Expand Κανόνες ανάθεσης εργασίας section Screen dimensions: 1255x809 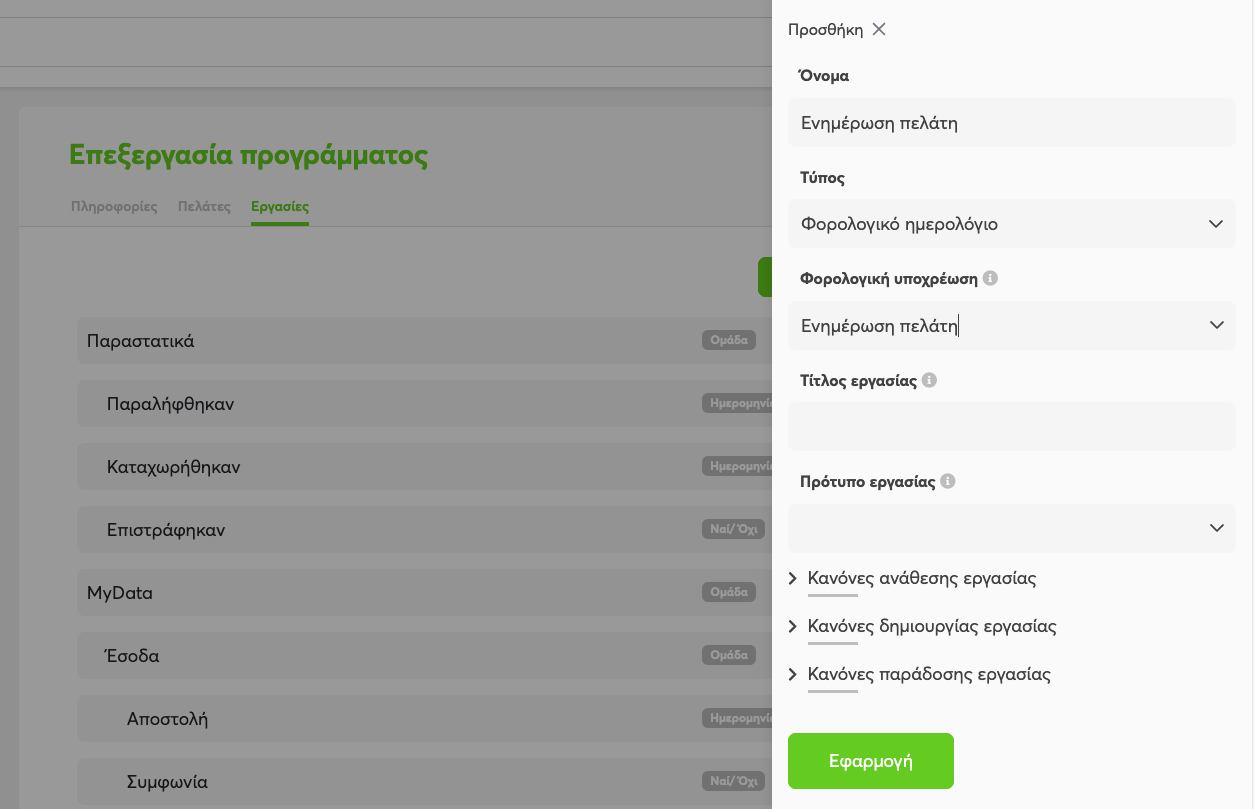pyautogui.click(x=920, y=578)
